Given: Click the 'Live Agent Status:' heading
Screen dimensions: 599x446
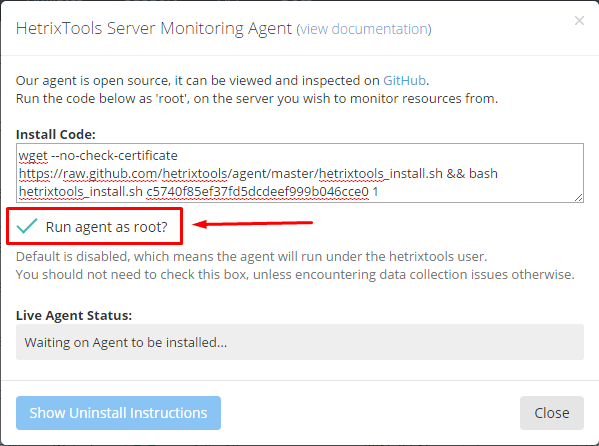Looking at the screenshot, I should (x=74, y=316).
